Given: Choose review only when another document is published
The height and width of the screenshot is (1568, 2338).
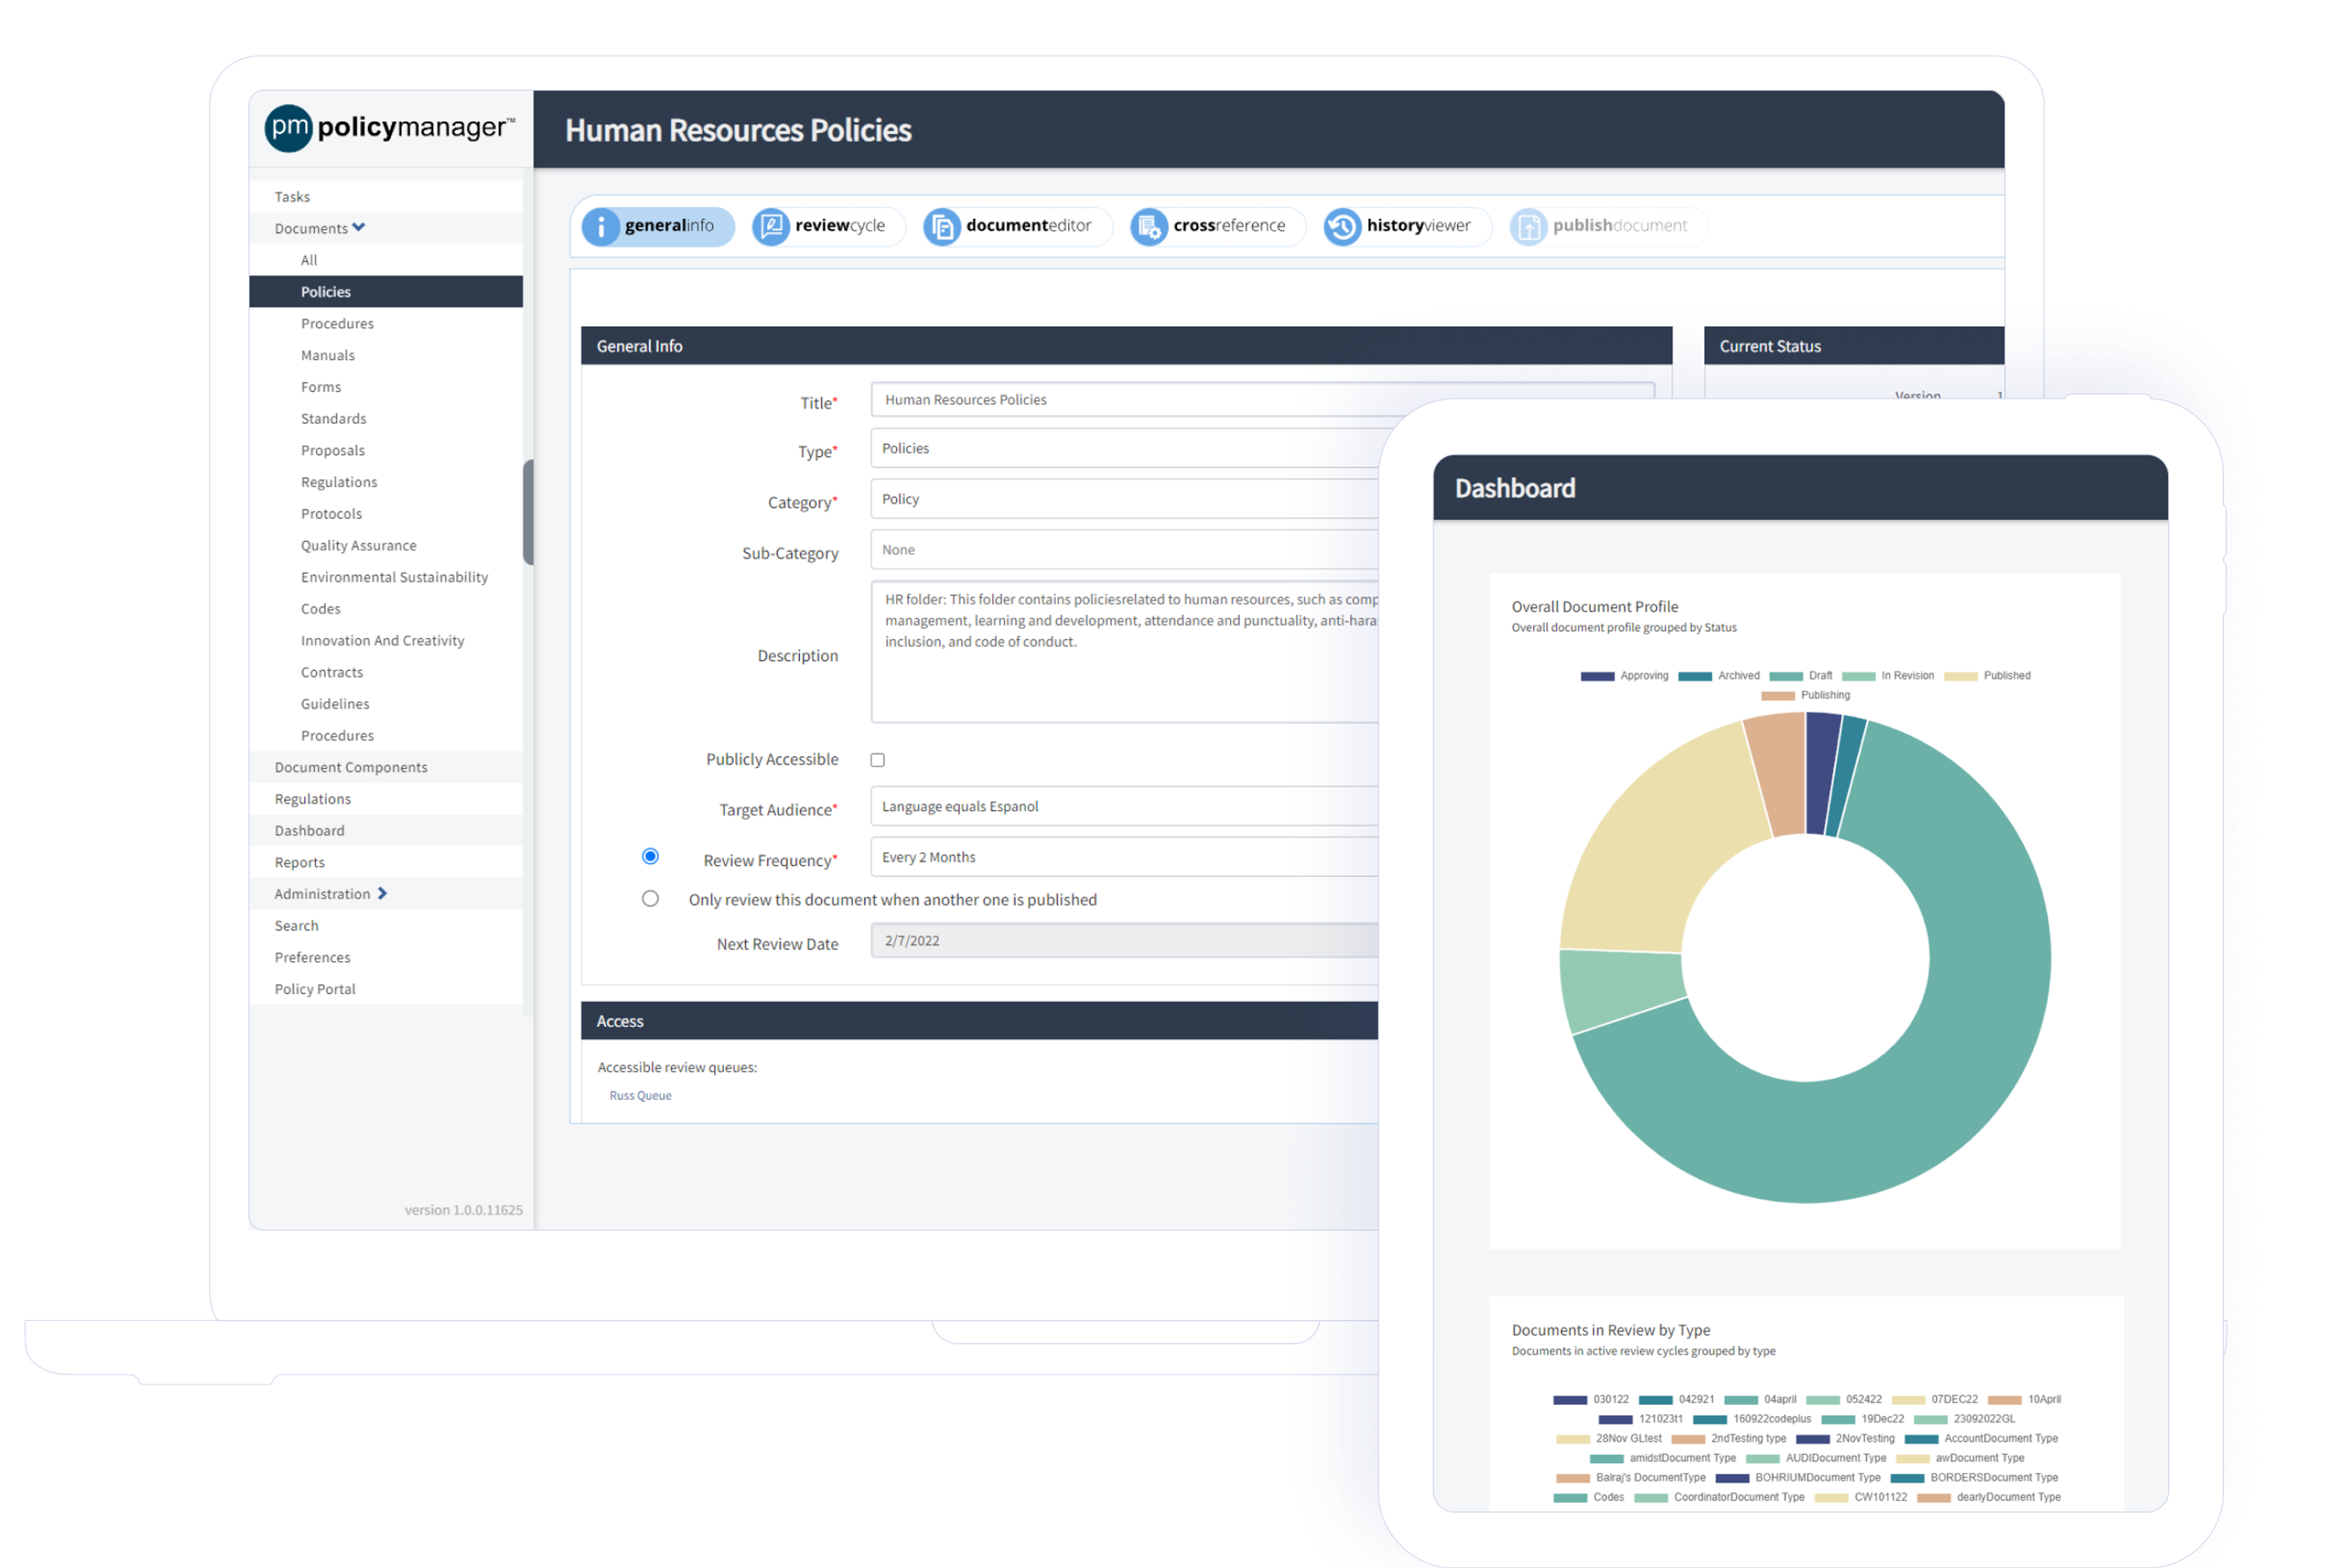Looking at the screenshot, I should [650, 898].
